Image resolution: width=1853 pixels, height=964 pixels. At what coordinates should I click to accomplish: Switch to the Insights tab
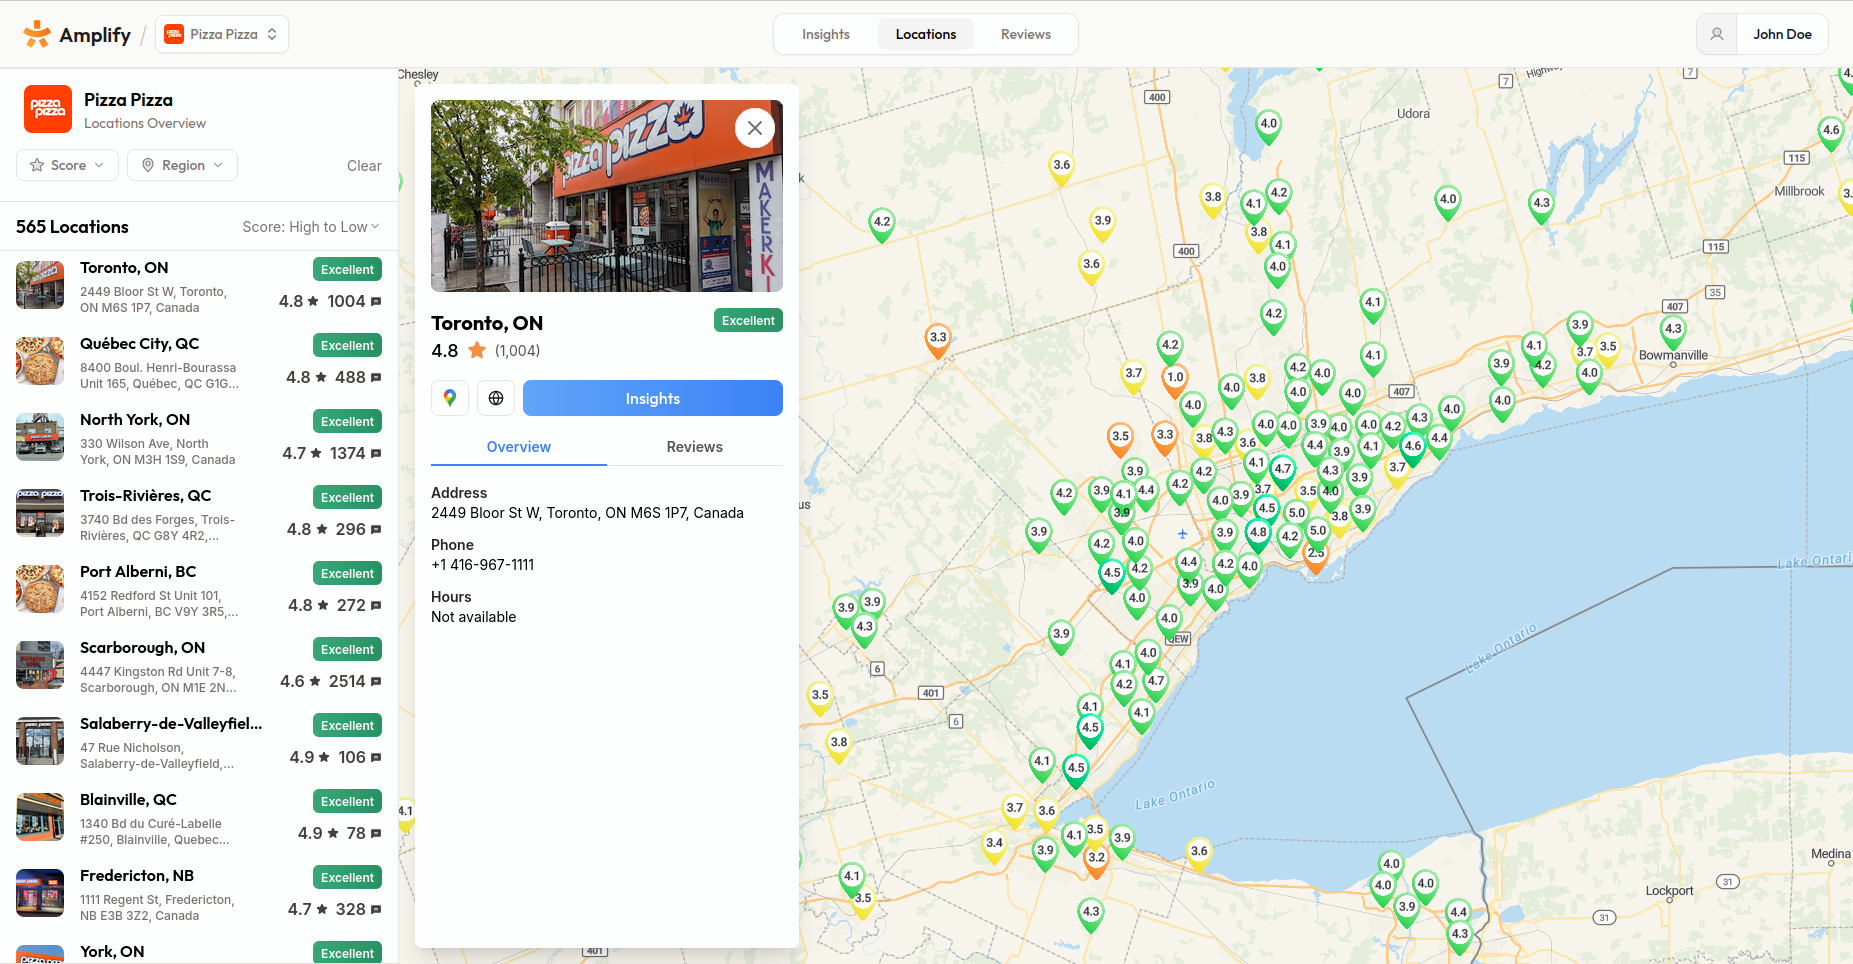[x=826, y=34]
